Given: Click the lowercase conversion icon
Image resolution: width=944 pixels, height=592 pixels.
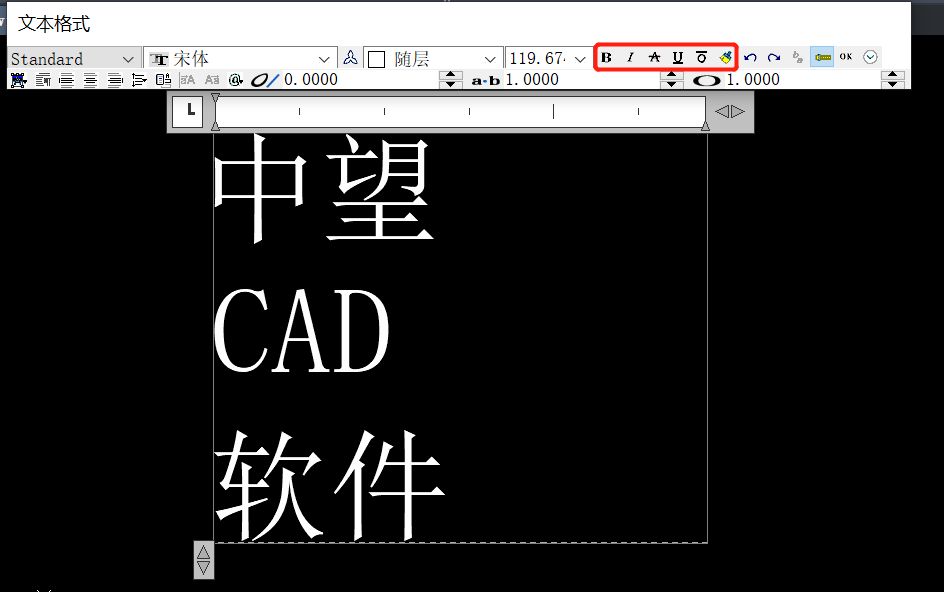Looking at the screenshot, I should [x=212, y=80].
